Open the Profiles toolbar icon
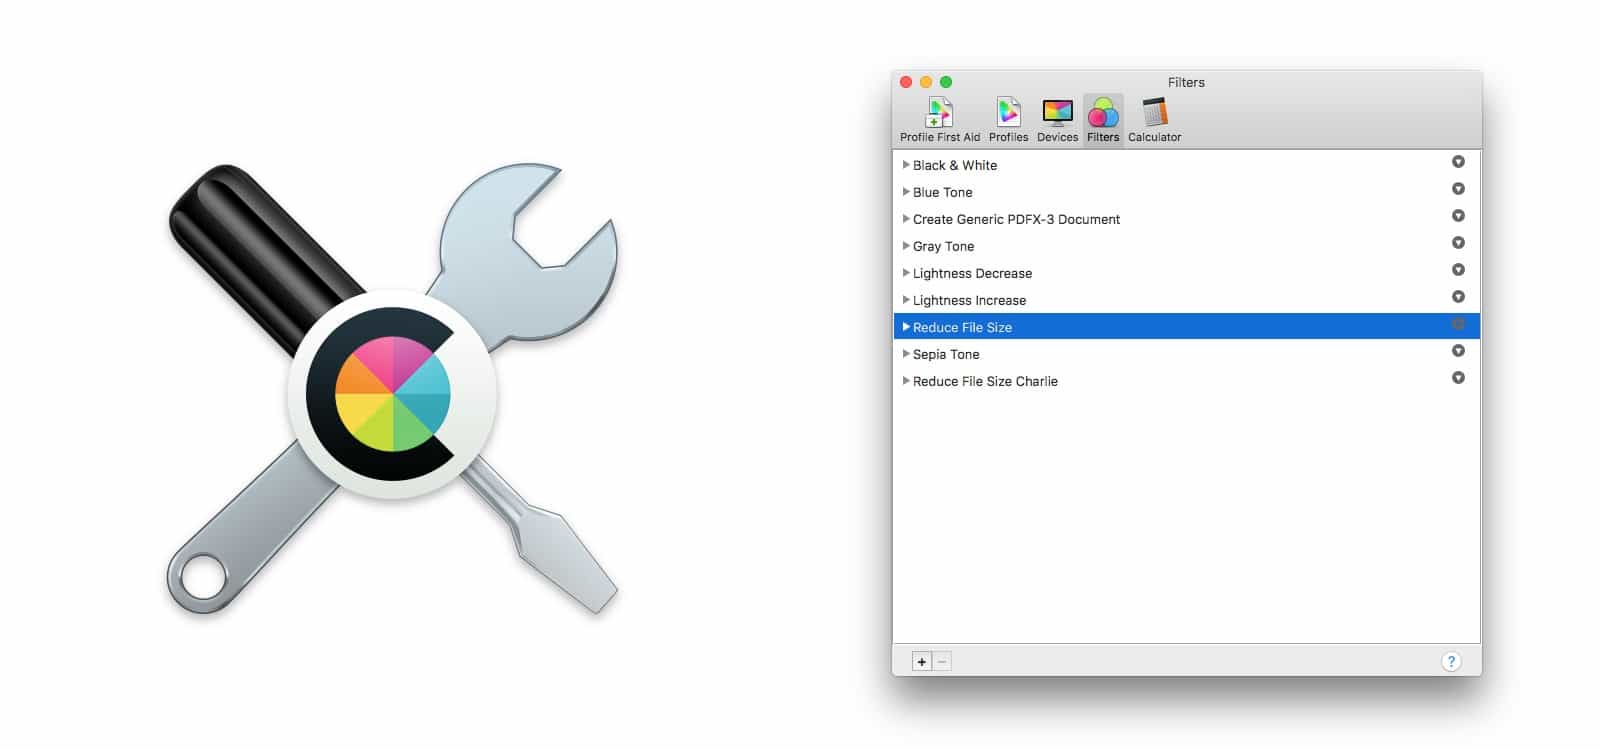Screen dimensions: 1600x750 pos(1008,120)
